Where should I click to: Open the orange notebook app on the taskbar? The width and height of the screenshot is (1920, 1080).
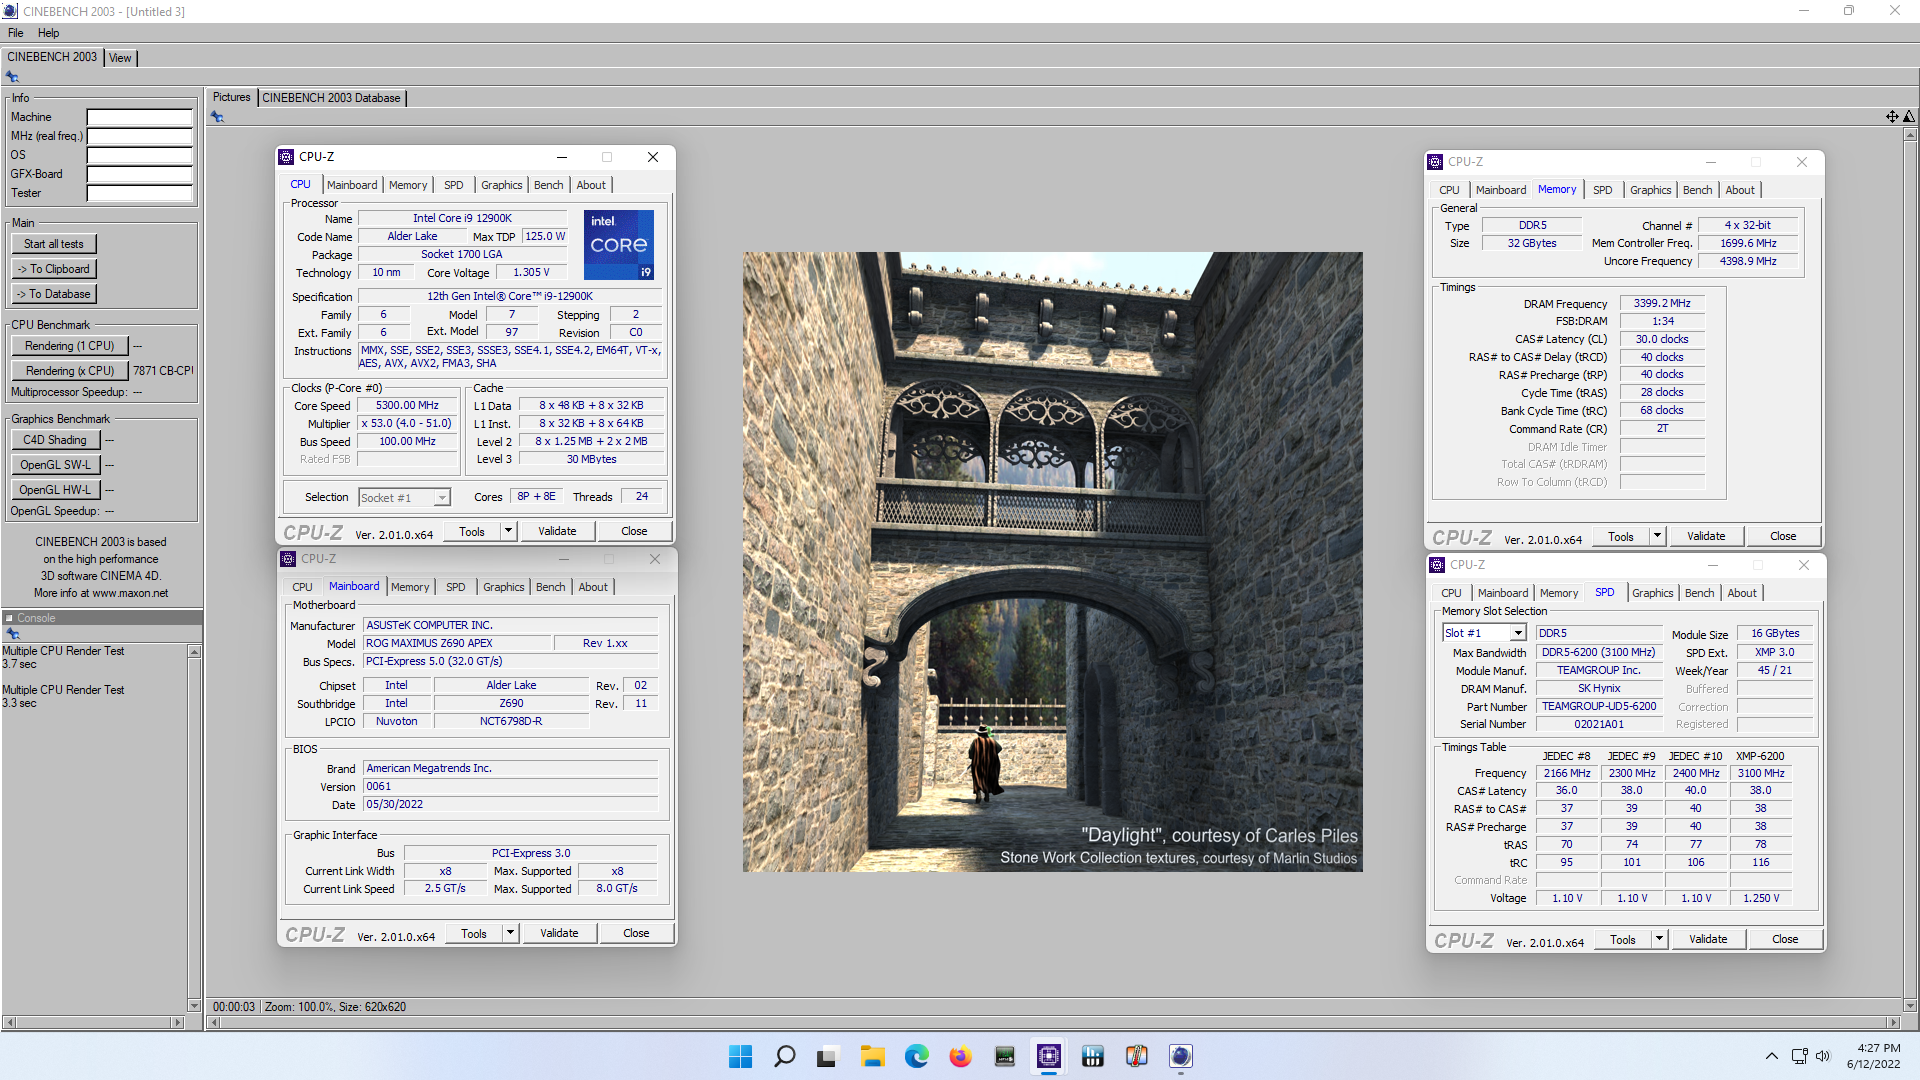1136,1056
